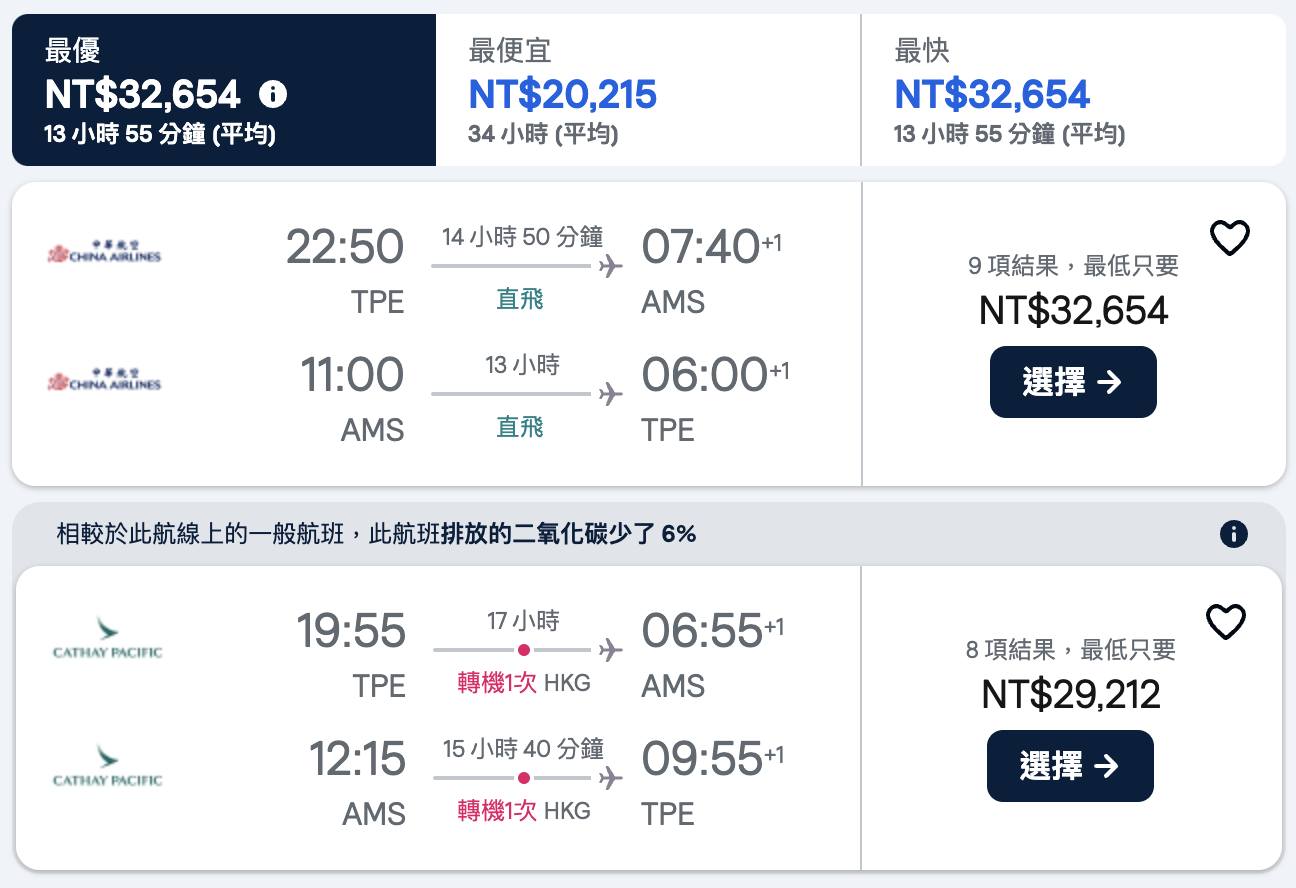Click the 9 項結果 text for China Airlines
This screenshot has width=1296, height=888.
(x=1073, y=266)
